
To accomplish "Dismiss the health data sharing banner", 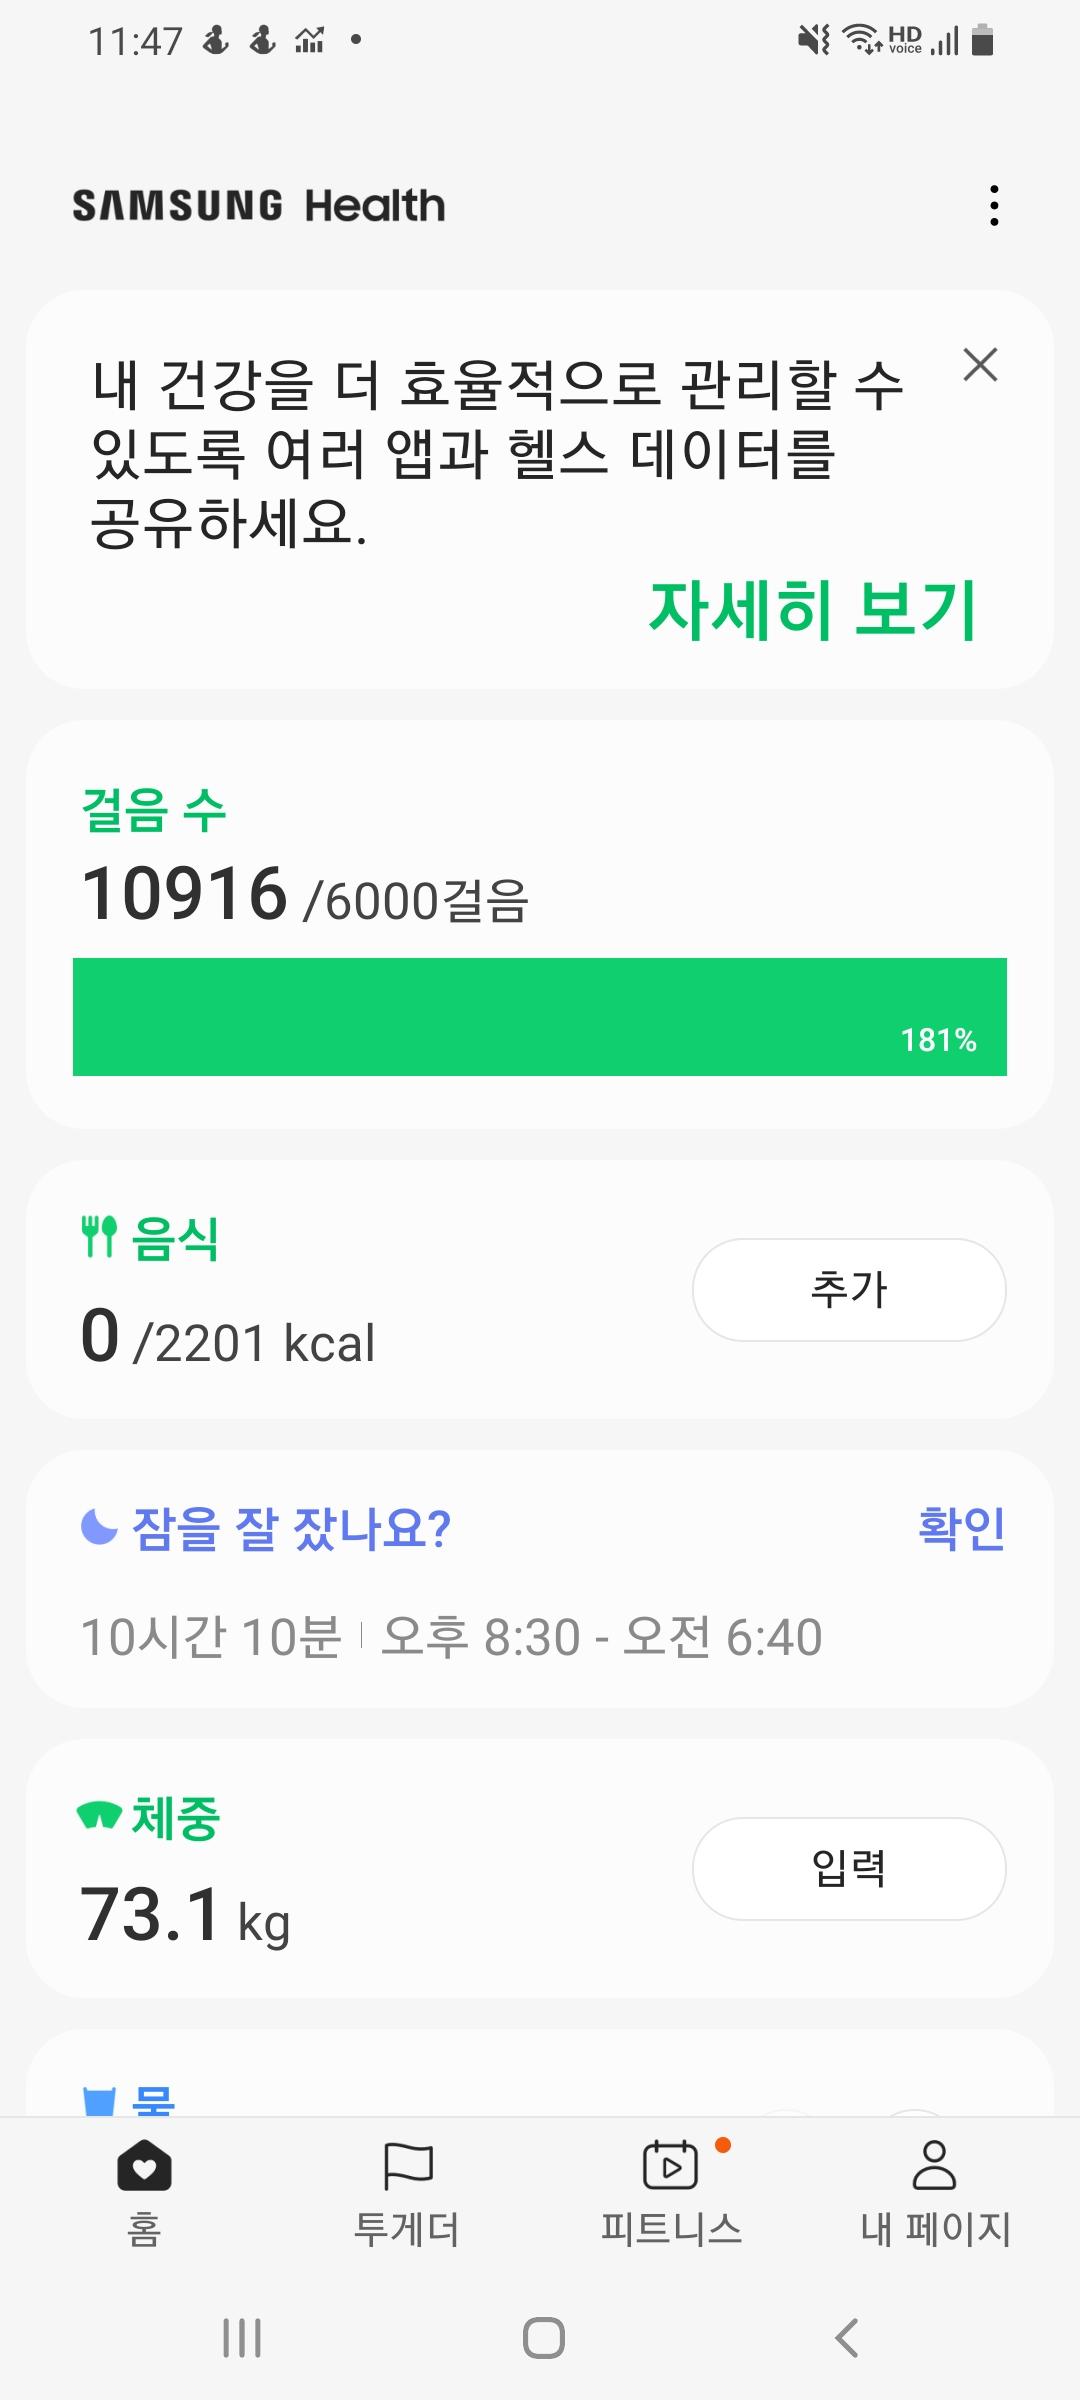I will (x=980, y=366).
